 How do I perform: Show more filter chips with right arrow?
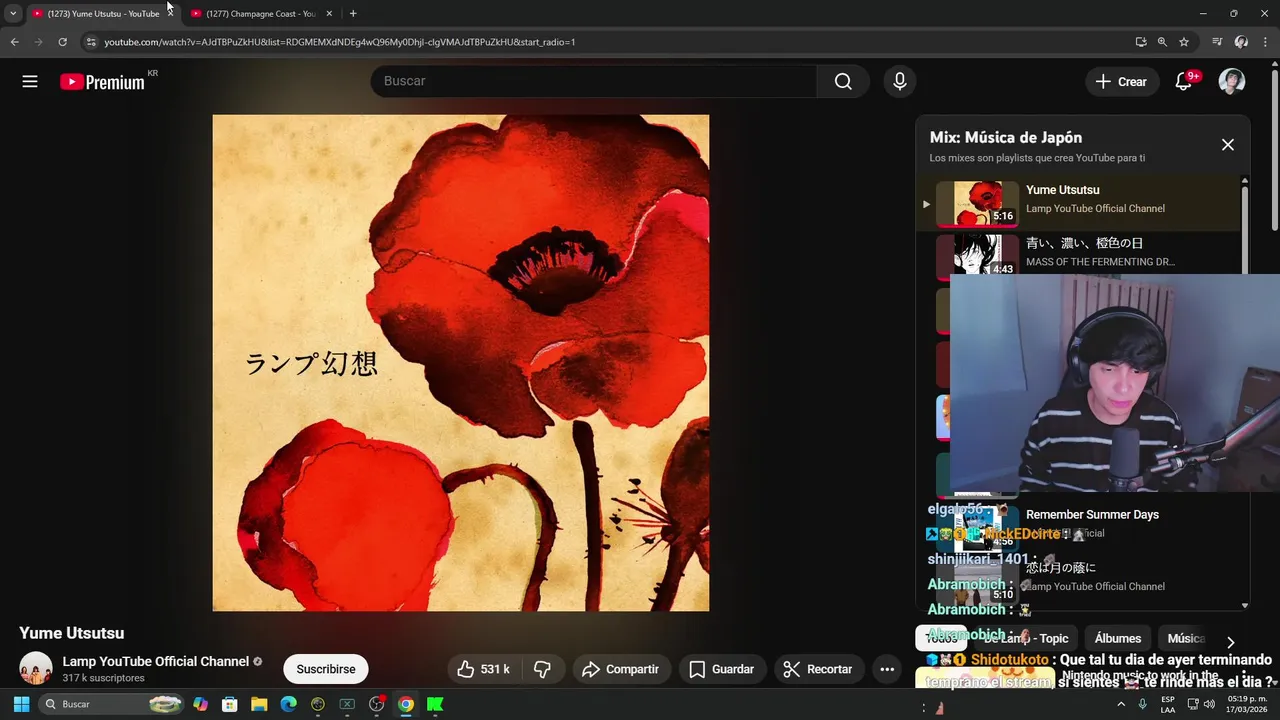(1230, 642)
